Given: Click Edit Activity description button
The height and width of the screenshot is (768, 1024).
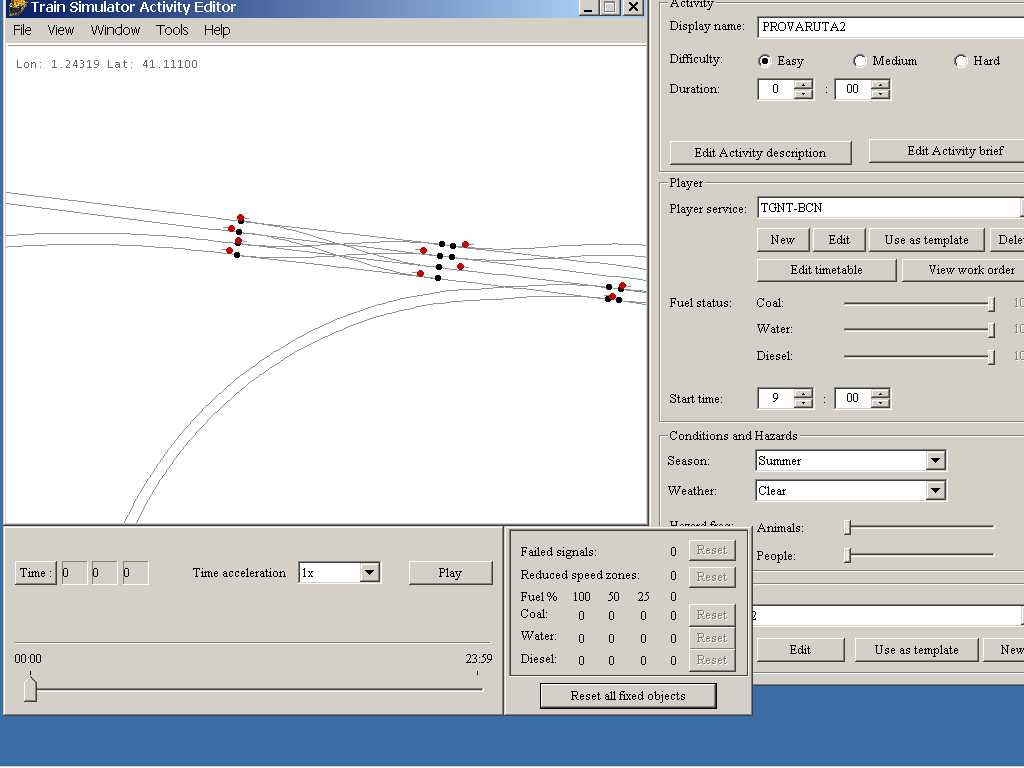Looking at the screenshot, I should 760,153.
